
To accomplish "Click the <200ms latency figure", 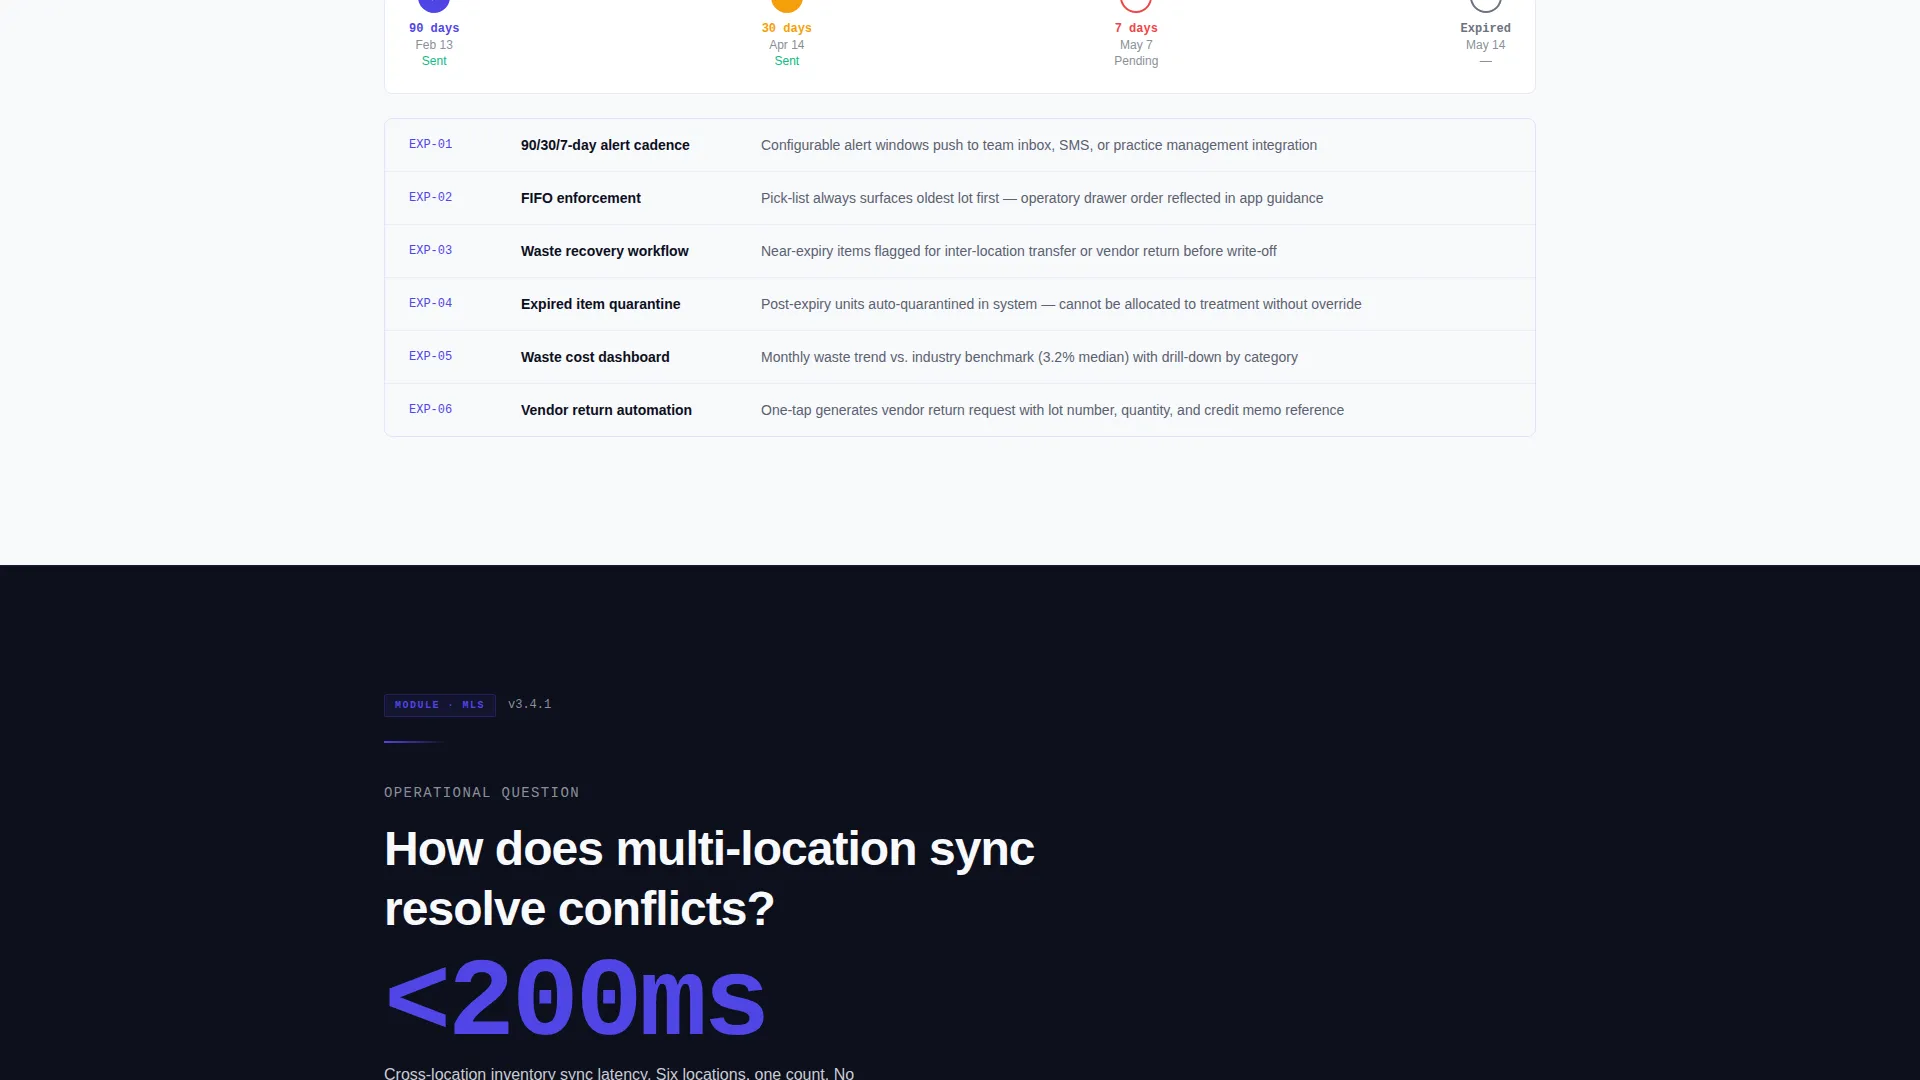I will tap(575, 998).
